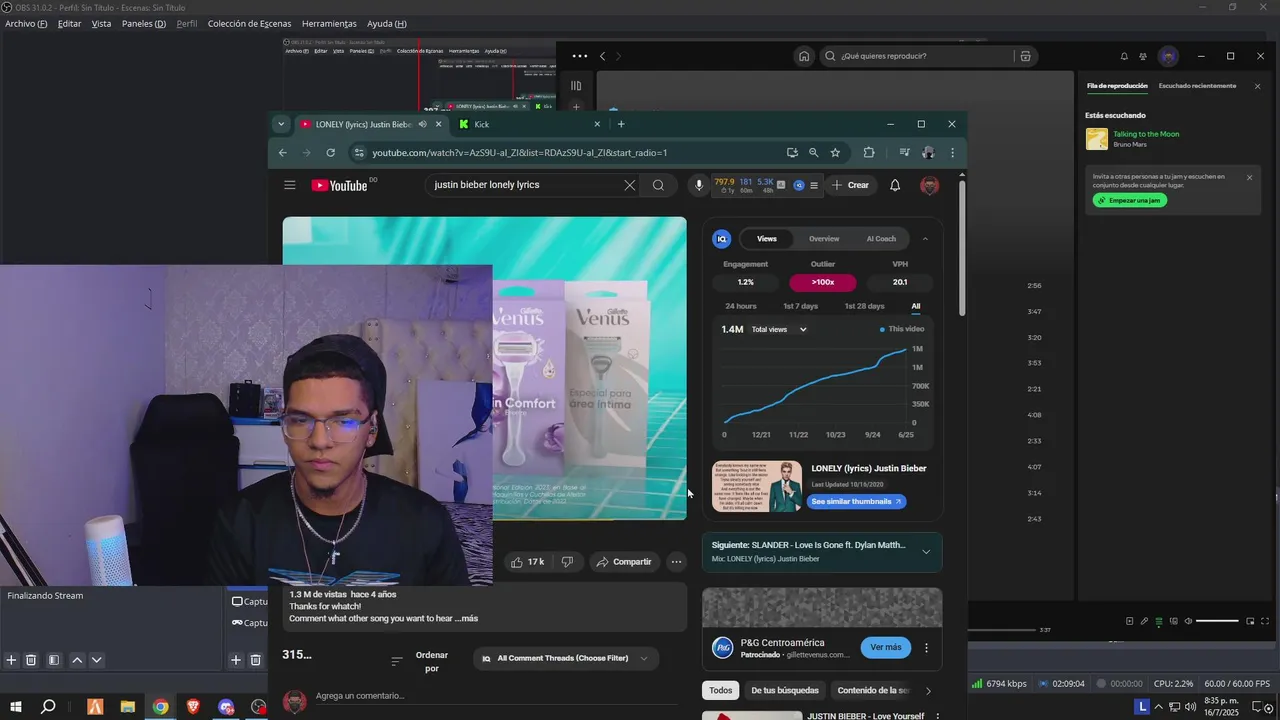Viewport: 1280px width, 720px height.
Task: Click the Crear button on YouTube
Action: point(850,185)
